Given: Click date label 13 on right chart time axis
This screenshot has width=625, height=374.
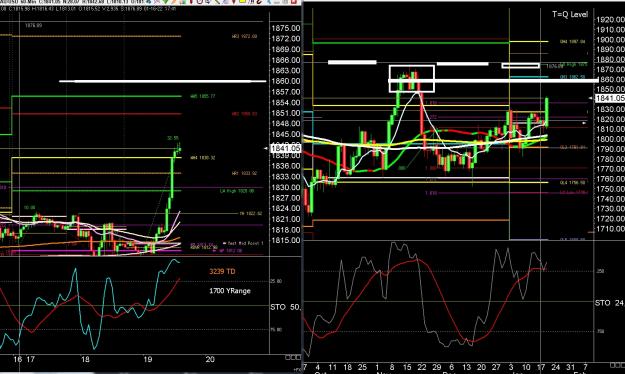Looking at the screenshot, I should 466,367.
